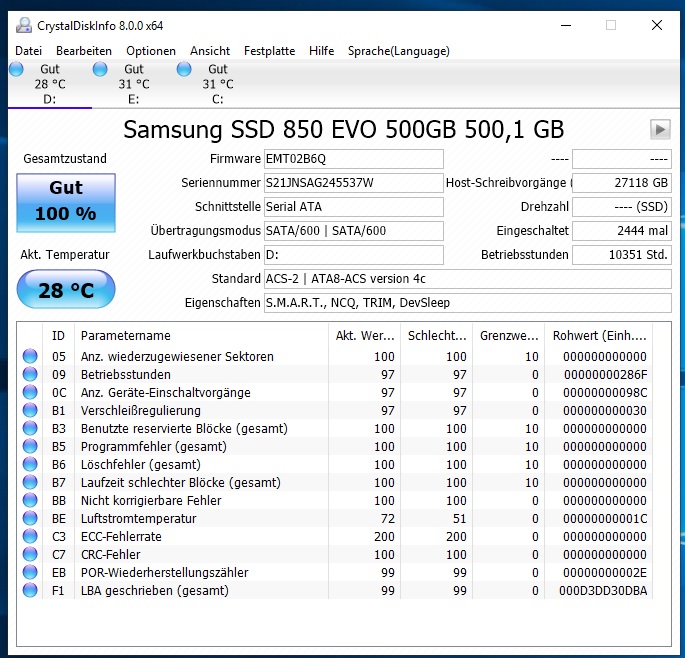Click raw value 000D3DD30DBA
This screenshot has width=685, height=658.
coord(603,590)
